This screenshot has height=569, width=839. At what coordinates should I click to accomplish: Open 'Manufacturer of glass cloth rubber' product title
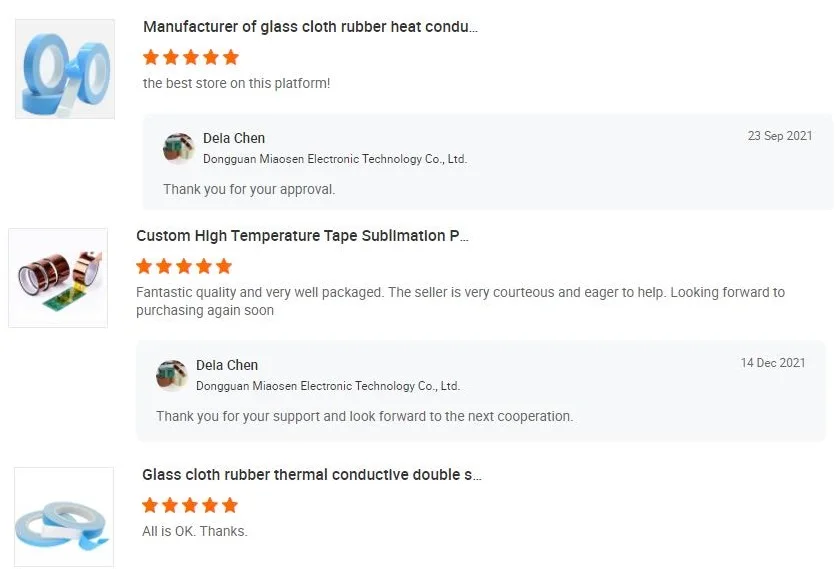click(x=310, y=27)
